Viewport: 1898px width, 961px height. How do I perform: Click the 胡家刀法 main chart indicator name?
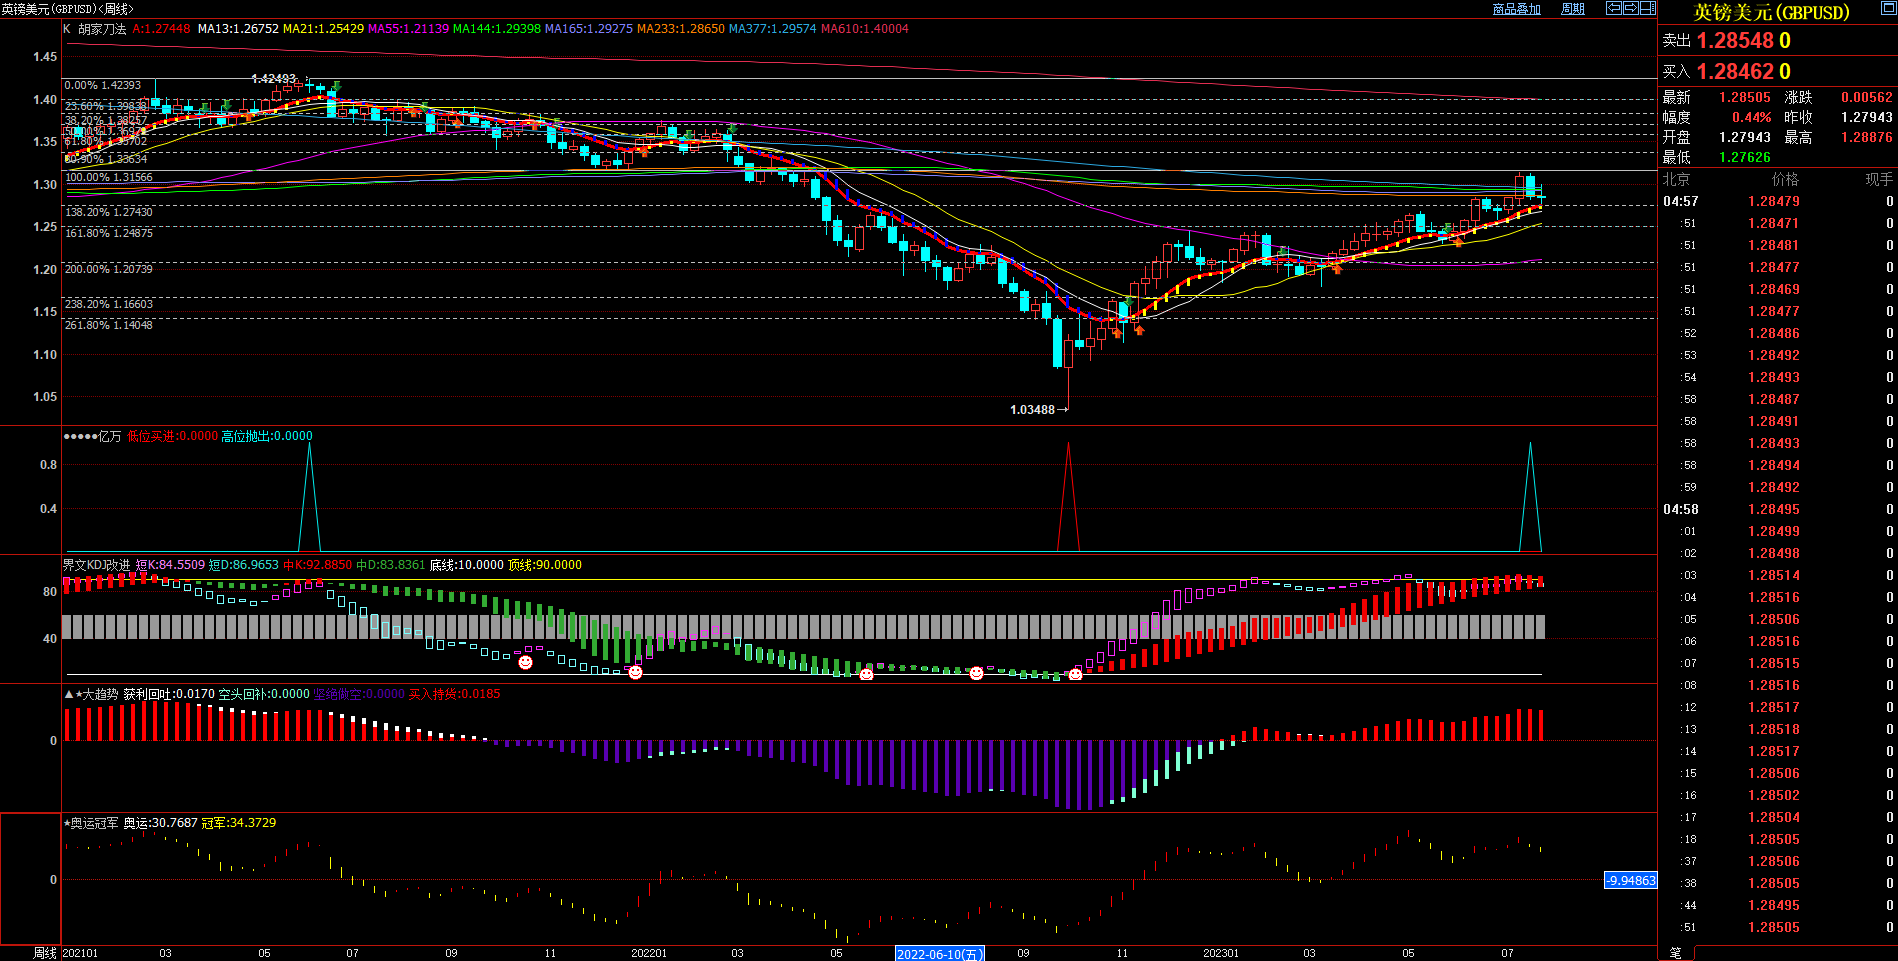coord(102,29)
